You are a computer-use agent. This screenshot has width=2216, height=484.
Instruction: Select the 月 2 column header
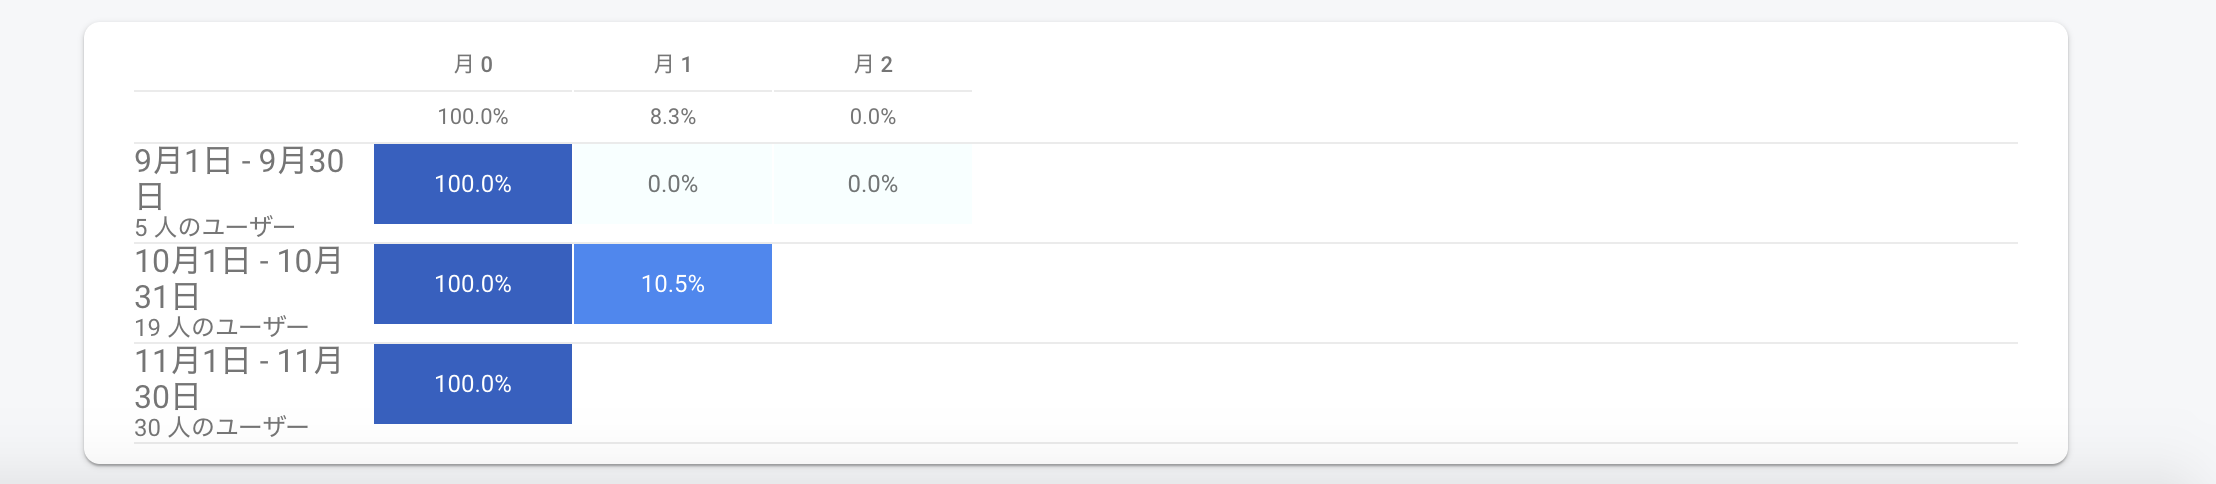(873, 65)
